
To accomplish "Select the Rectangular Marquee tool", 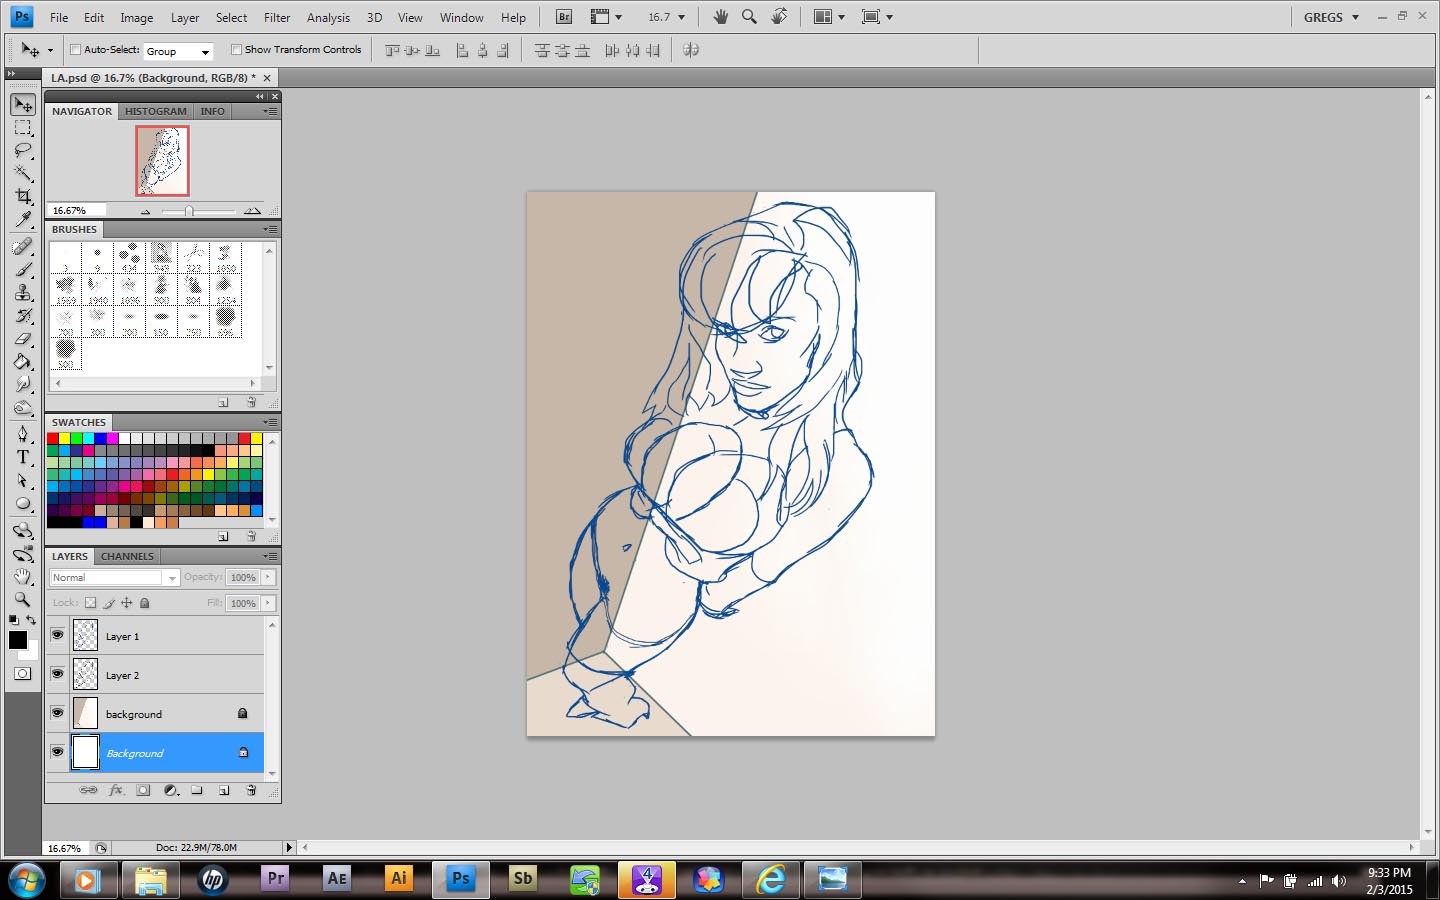I will coord(23,127).
